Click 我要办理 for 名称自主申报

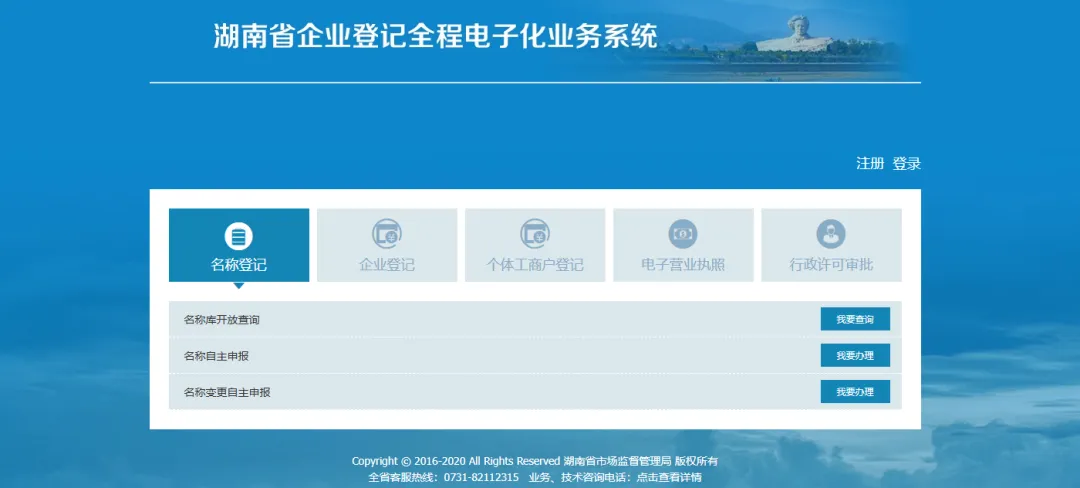click(x=855, y=355)
